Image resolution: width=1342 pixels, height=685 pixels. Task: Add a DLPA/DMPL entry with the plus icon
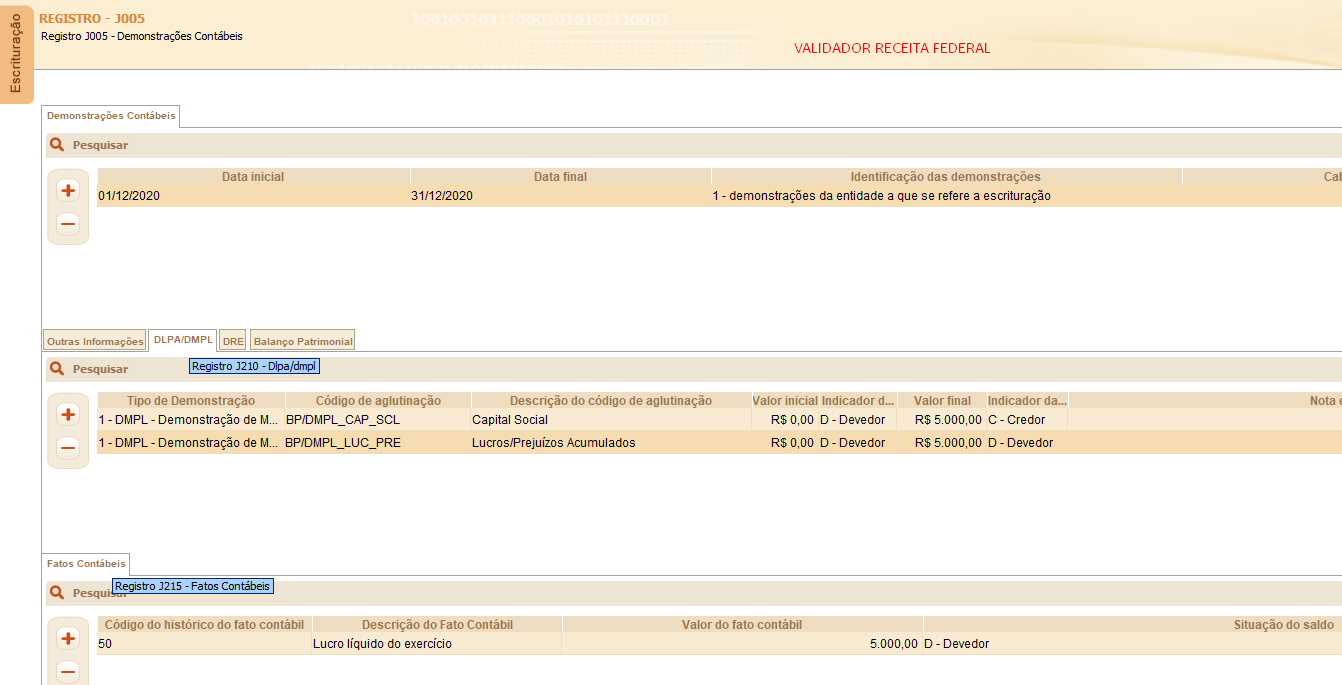click(67, 413)
